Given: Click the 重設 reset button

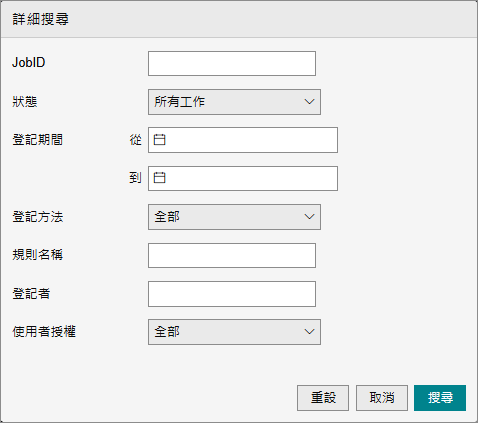Looking at the screenshot, I should 323,398.
